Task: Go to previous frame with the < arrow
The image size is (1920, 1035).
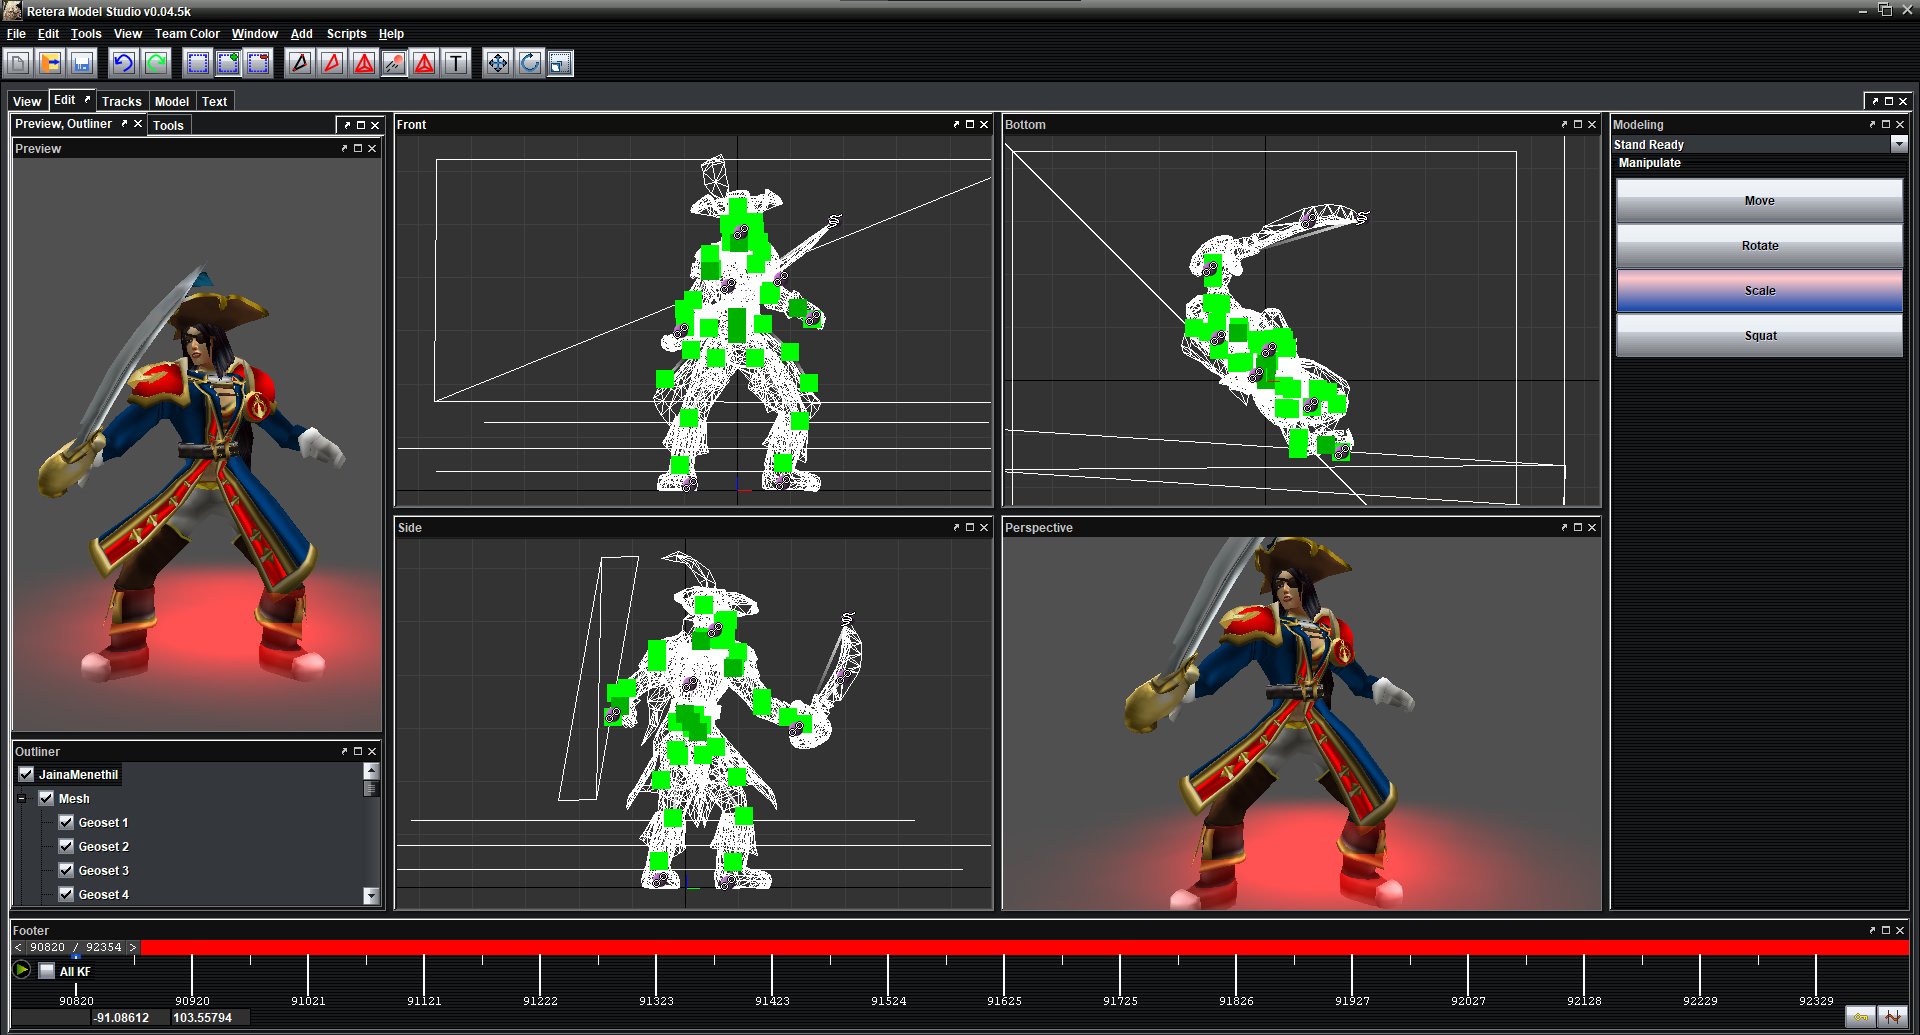Action: (18, 947)
